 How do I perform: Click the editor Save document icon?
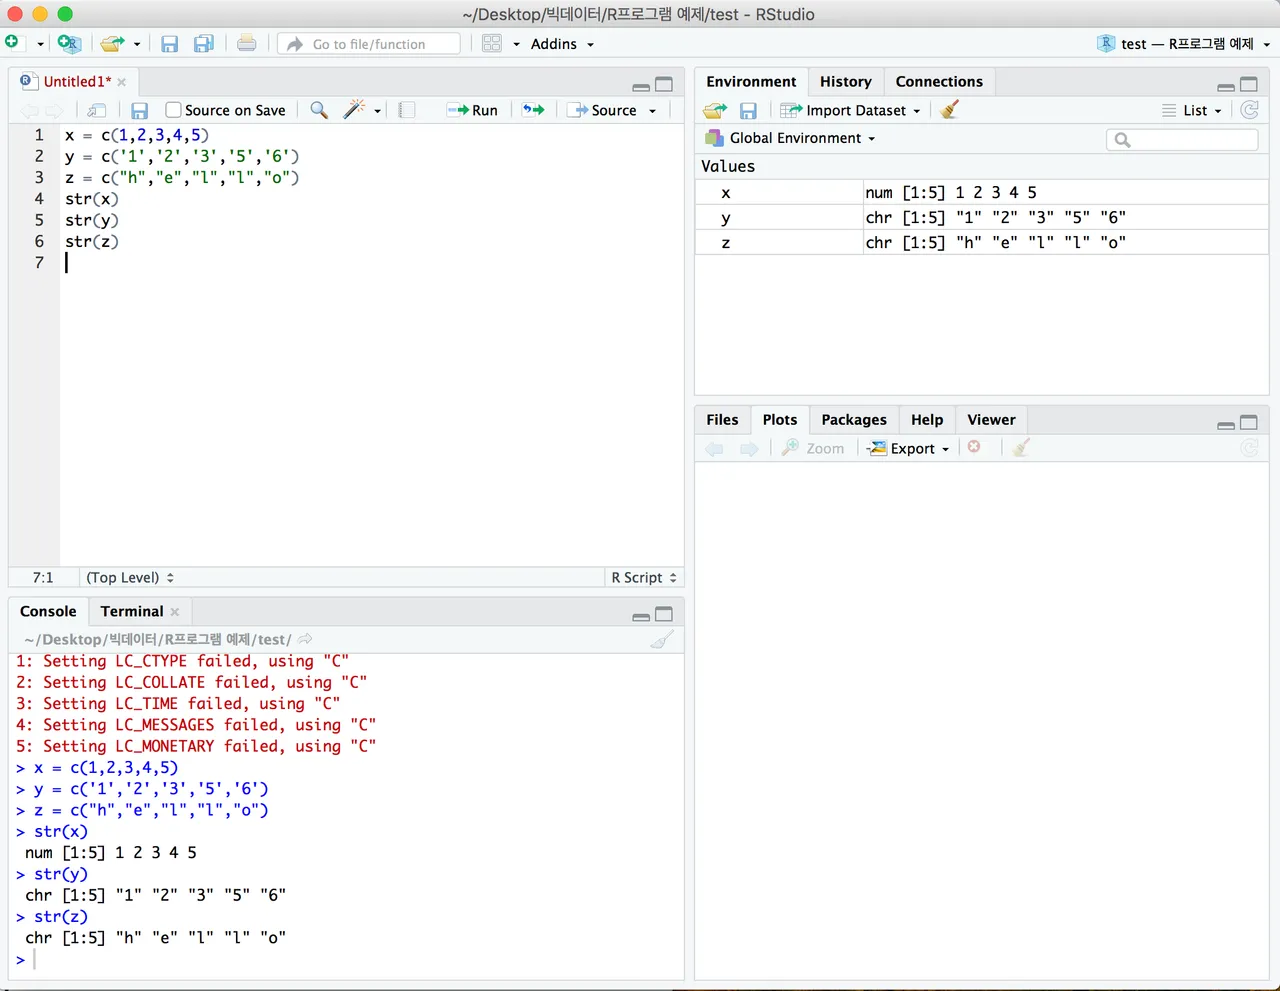click(140, 110)
